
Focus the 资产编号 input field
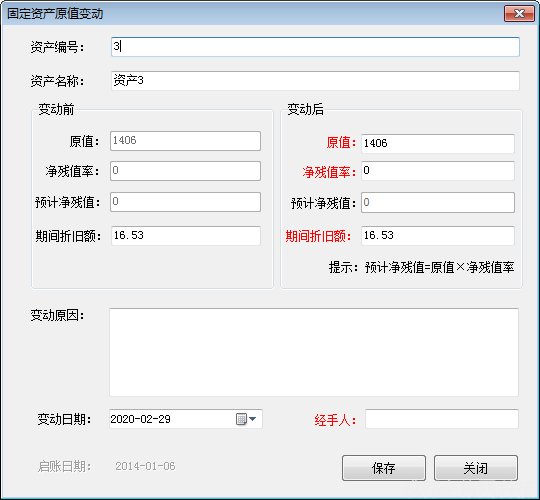coord(315,47)
